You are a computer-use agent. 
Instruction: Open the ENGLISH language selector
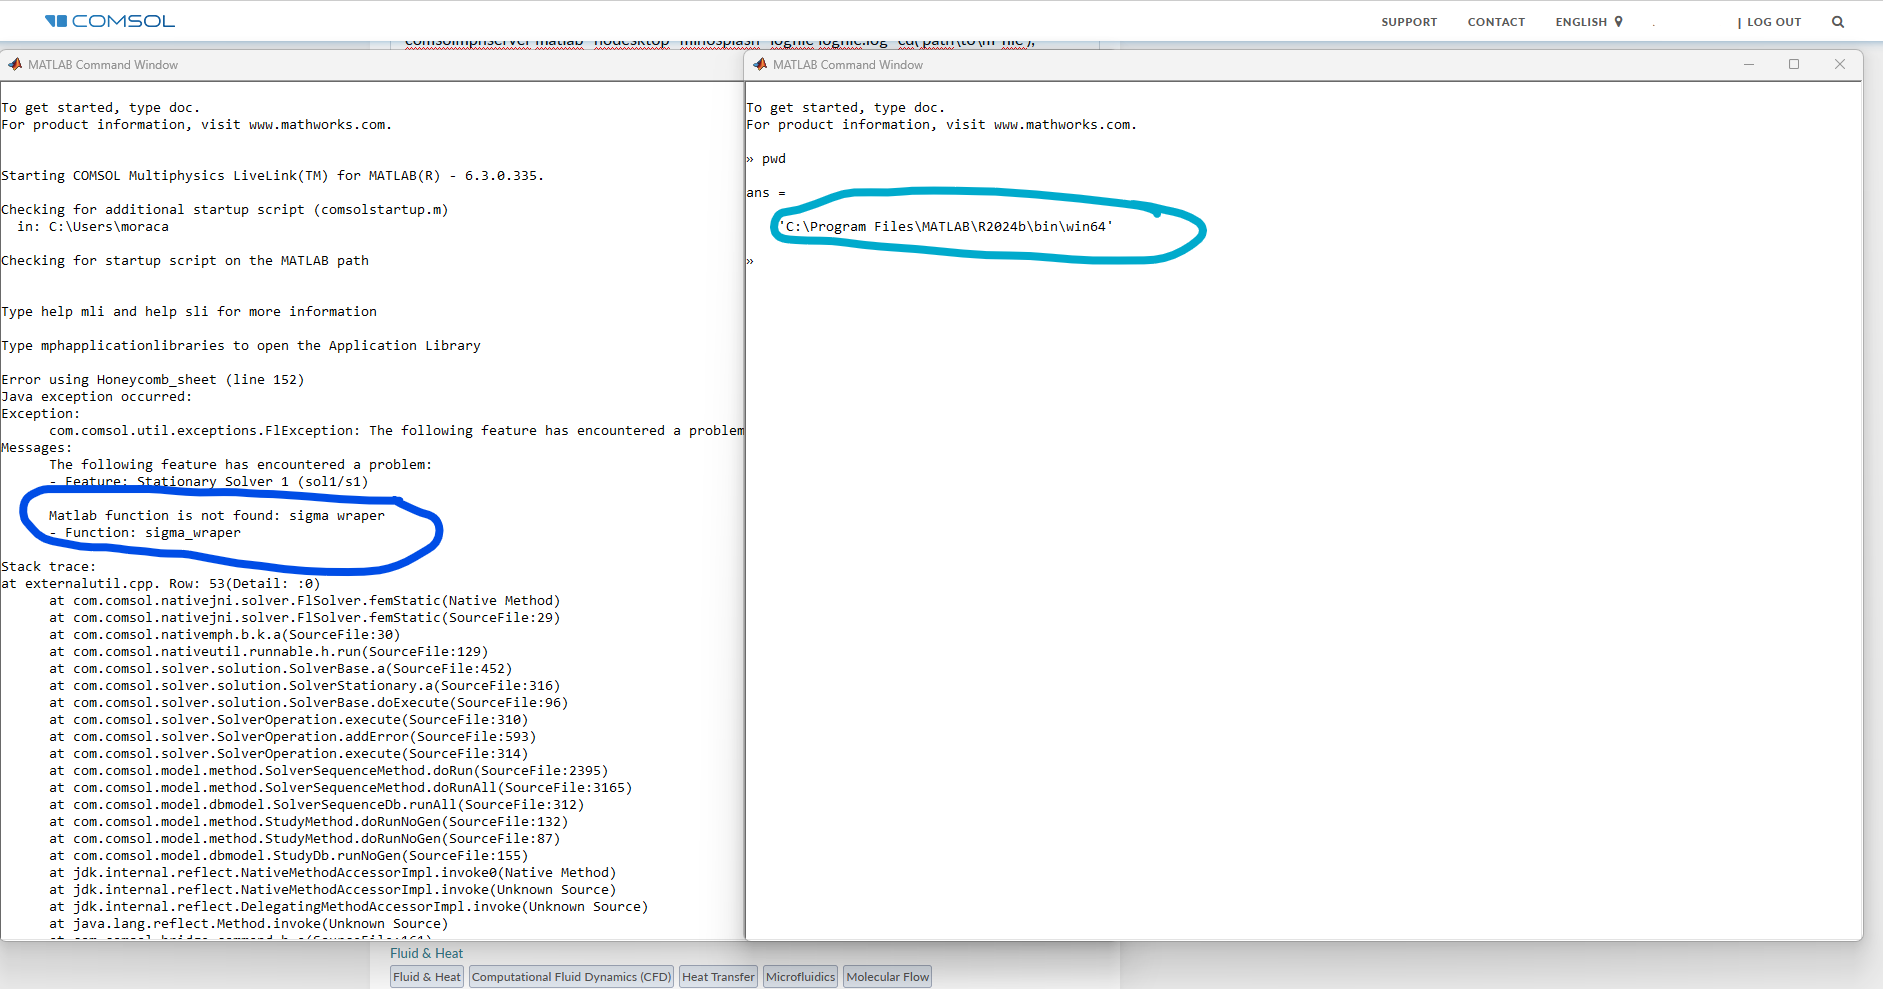coord(1581,22)
